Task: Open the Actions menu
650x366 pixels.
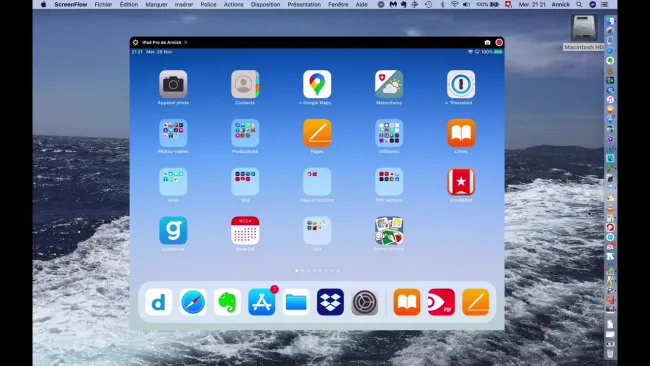Action: point(233,5)
